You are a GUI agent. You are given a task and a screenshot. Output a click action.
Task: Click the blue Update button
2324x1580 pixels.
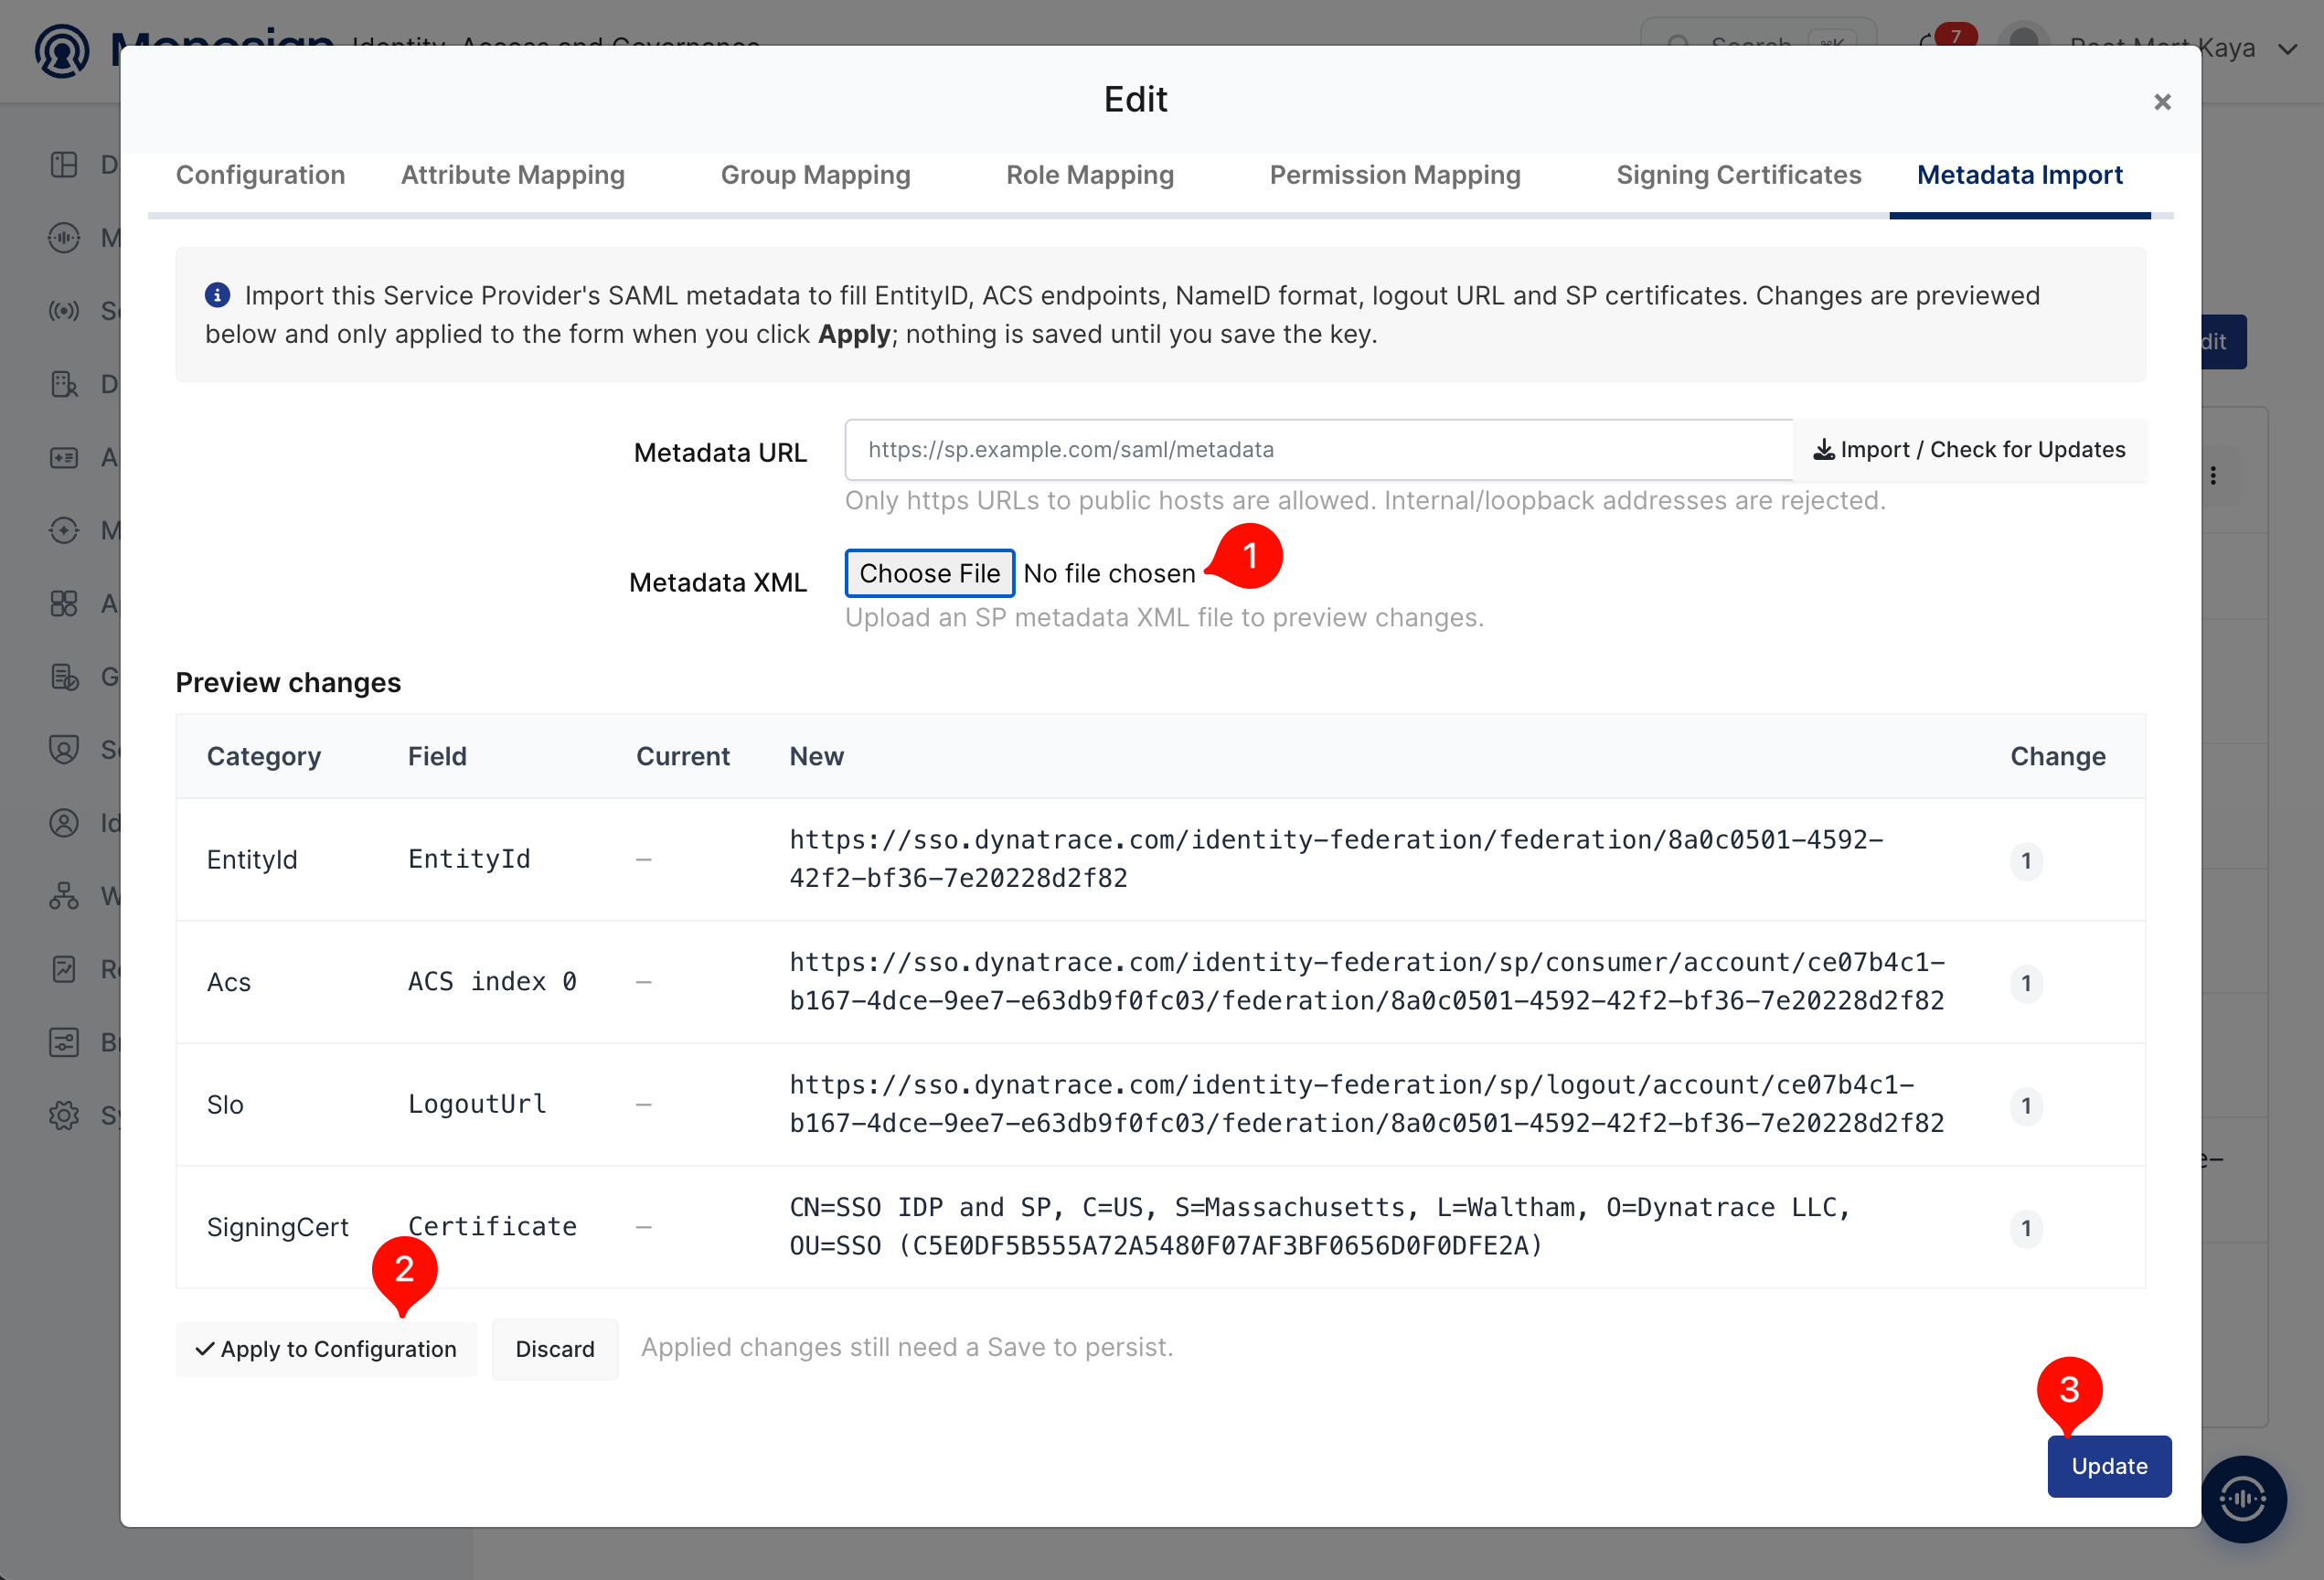coord(2109,1466)
